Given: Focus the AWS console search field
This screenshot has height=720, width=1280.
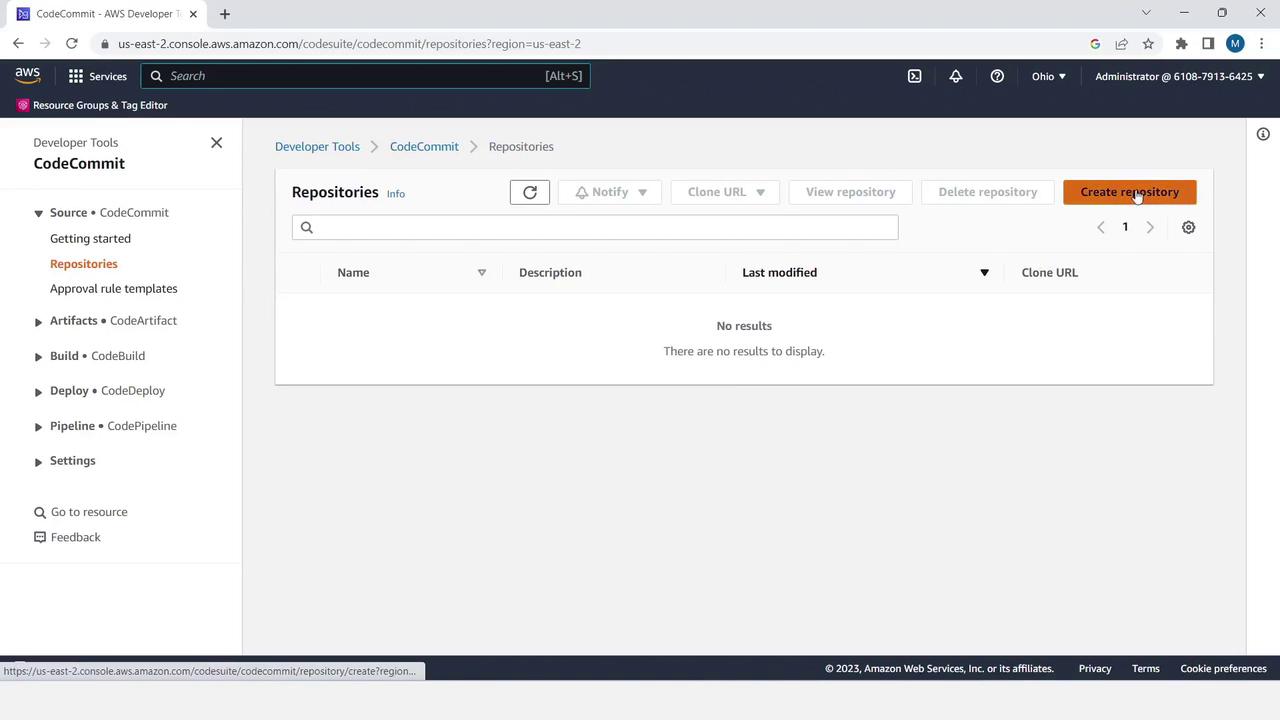Looking at the screenshot, I should point(366,76).
